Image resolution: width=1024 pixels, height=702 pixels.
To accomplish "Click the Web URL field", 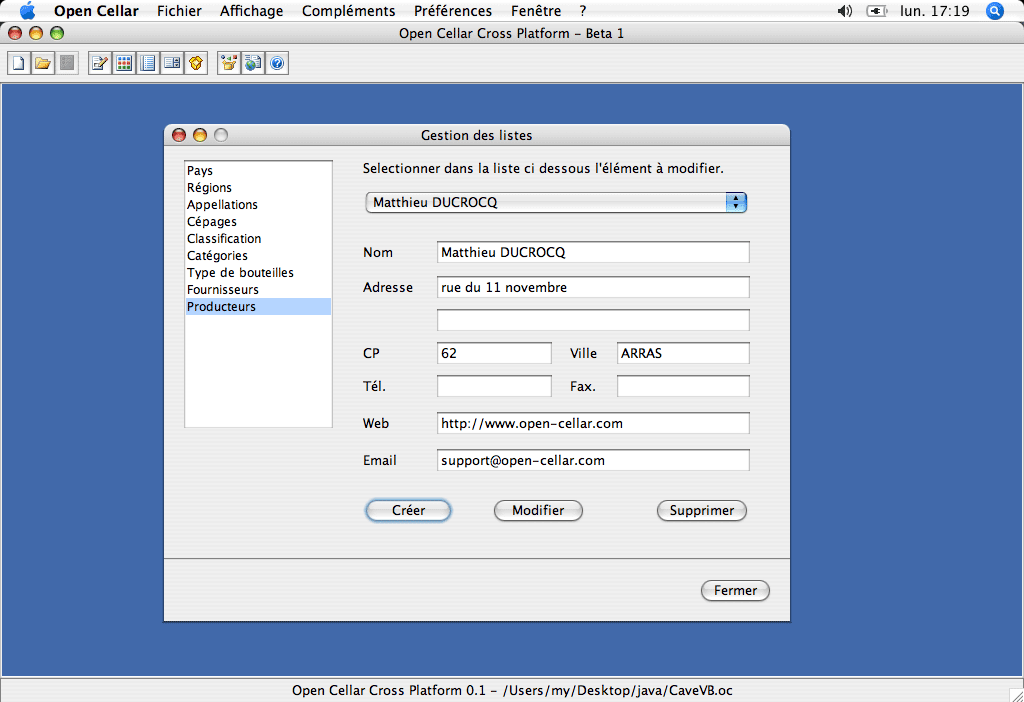I will pyautogui.click(x=593, y=423).
